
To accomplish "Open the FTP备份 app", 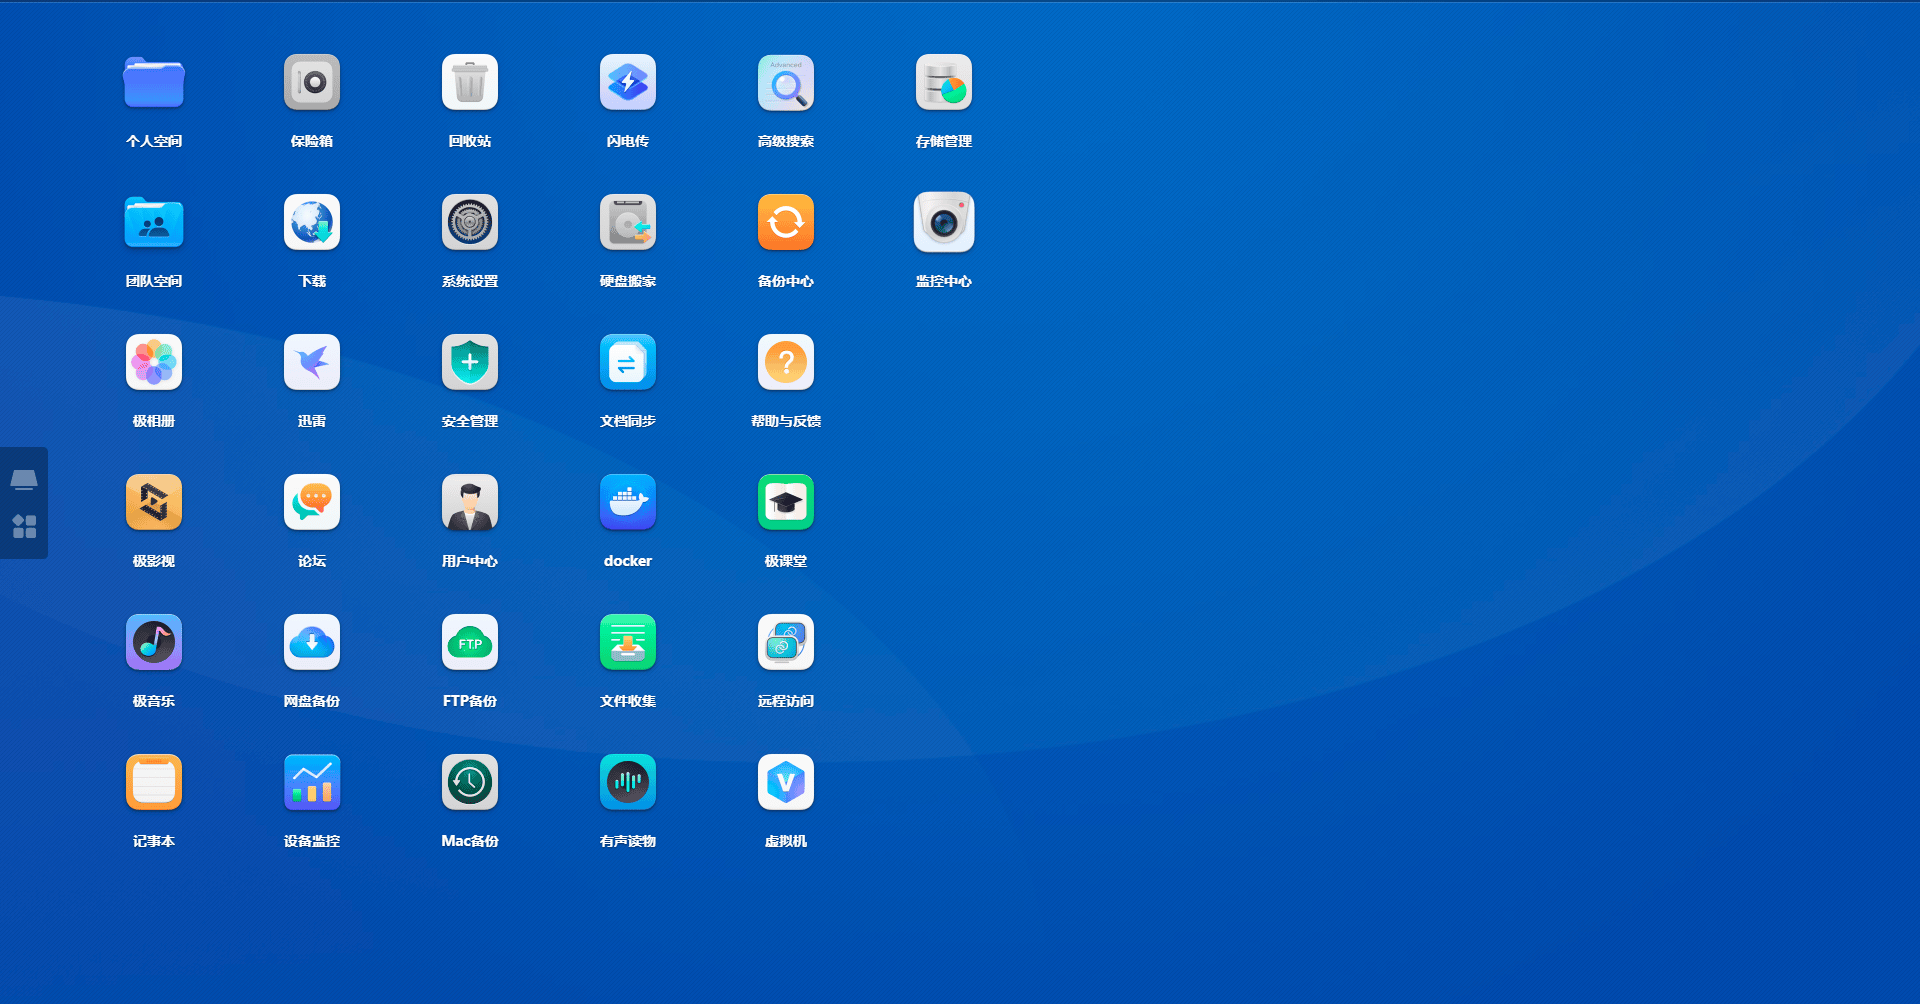I will coord(470,642).
